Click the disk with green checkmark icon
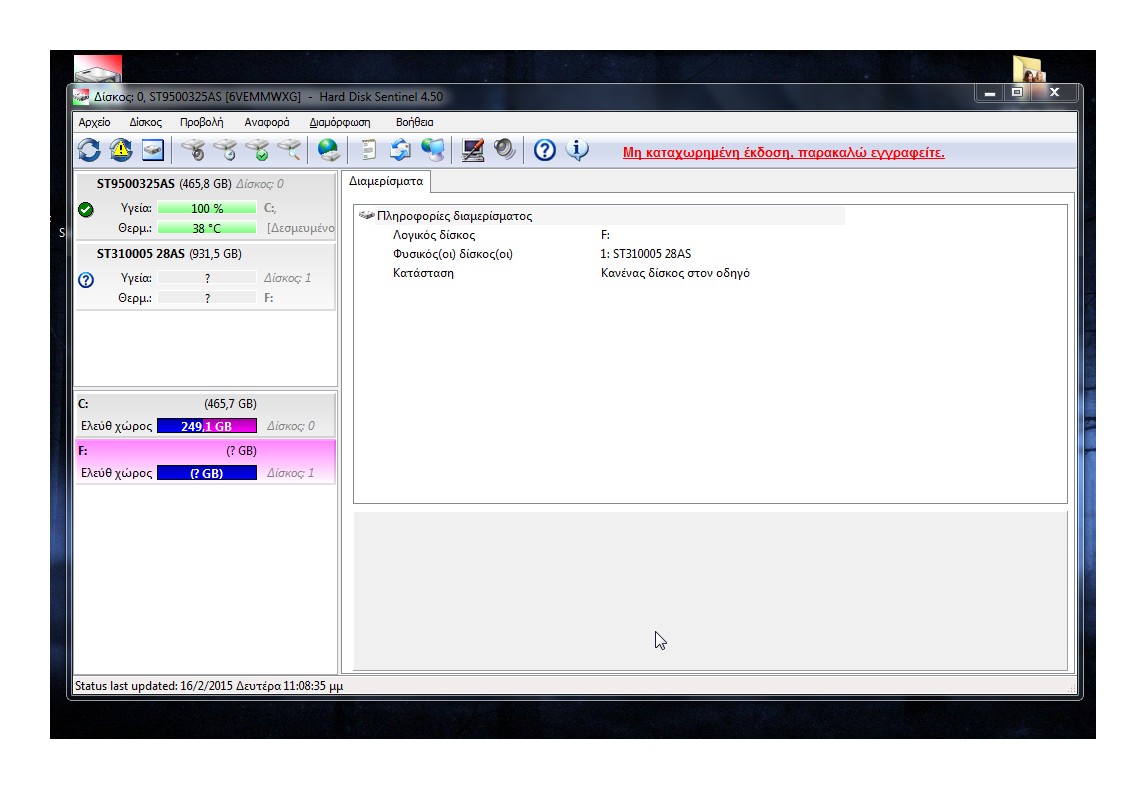Image resolution: width=1146 pixels, height=789 pixels. pos(258,150)
